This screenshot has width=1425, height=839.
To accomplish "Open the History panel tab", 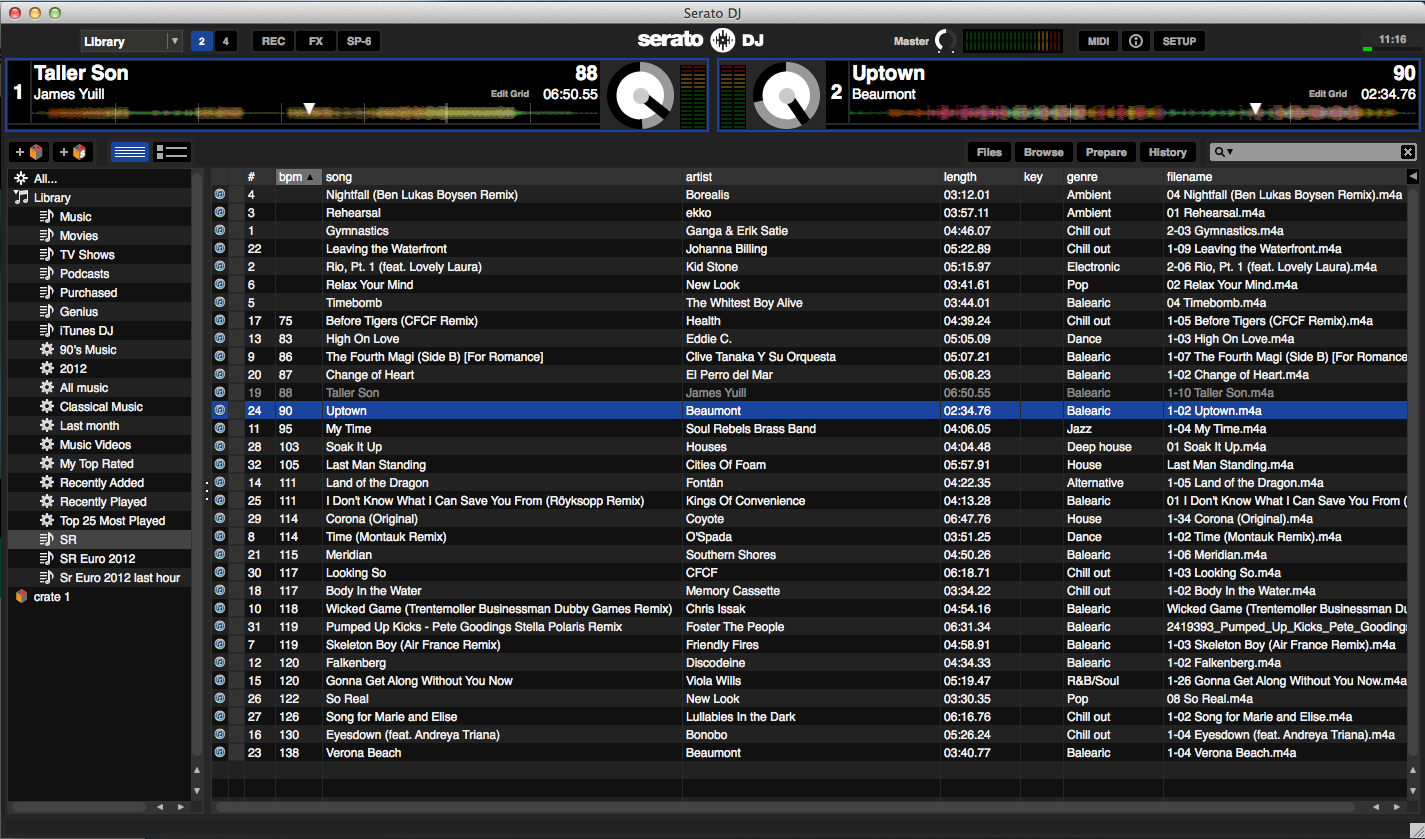I will coord(1167,152).
